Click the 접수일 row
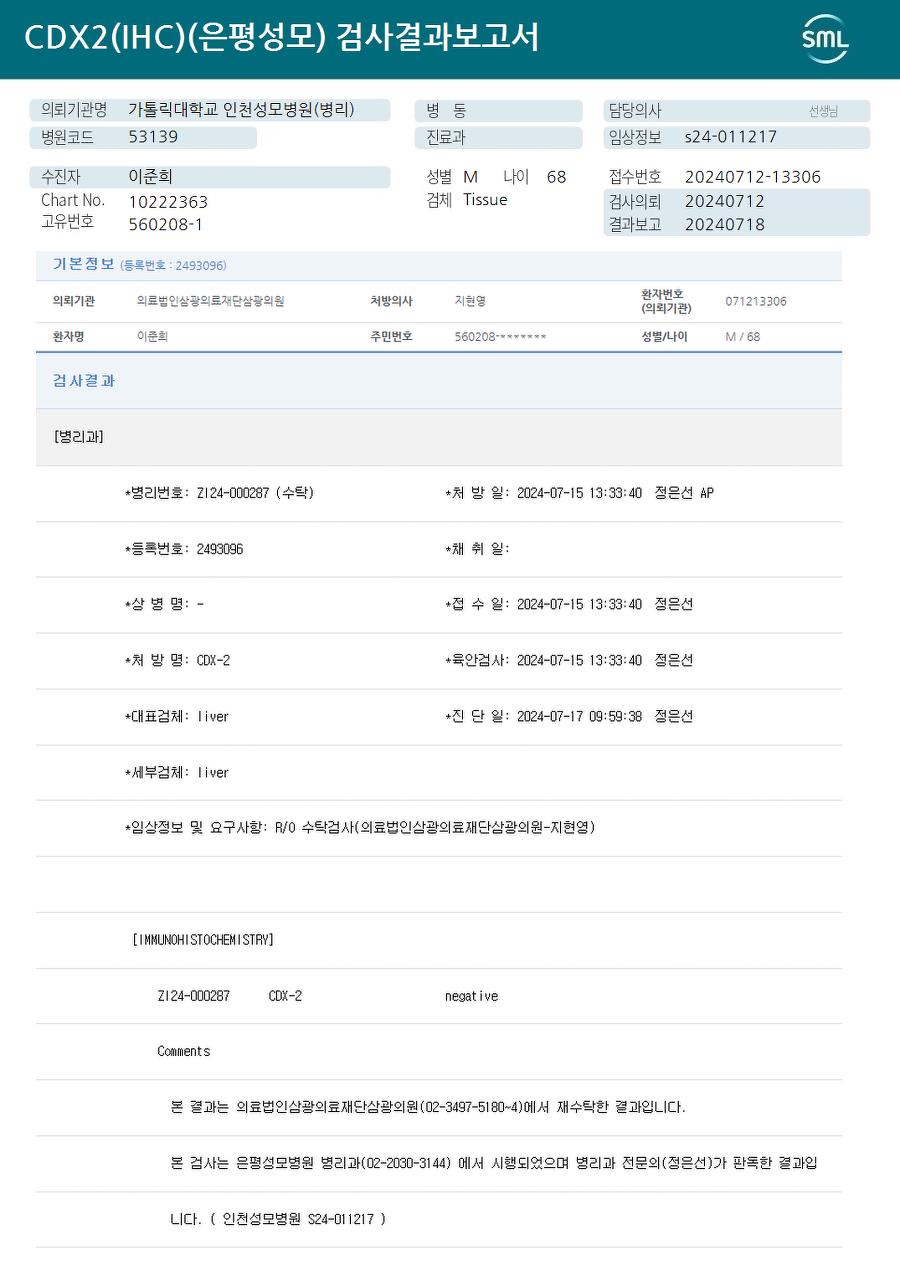The image size is (900, 1271). click(x=568, y=605)
